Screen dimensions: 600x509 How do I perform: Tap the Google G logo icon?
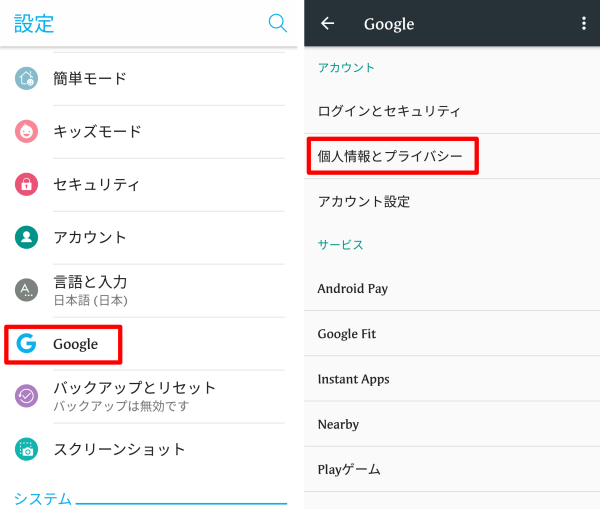[x=26, y=343]
